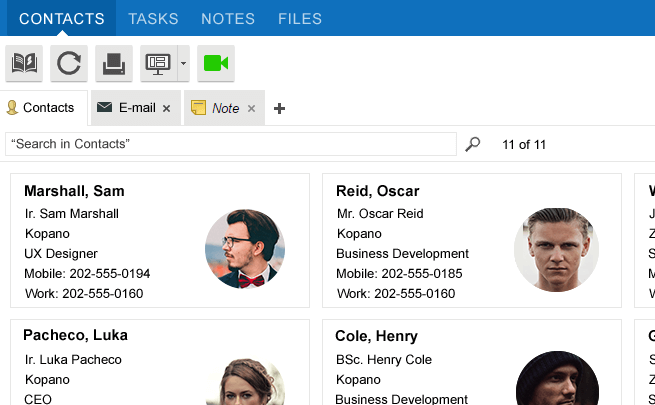Click the magnifier search icon
Screen dimensions: 655x405
(x=473, y=144)
